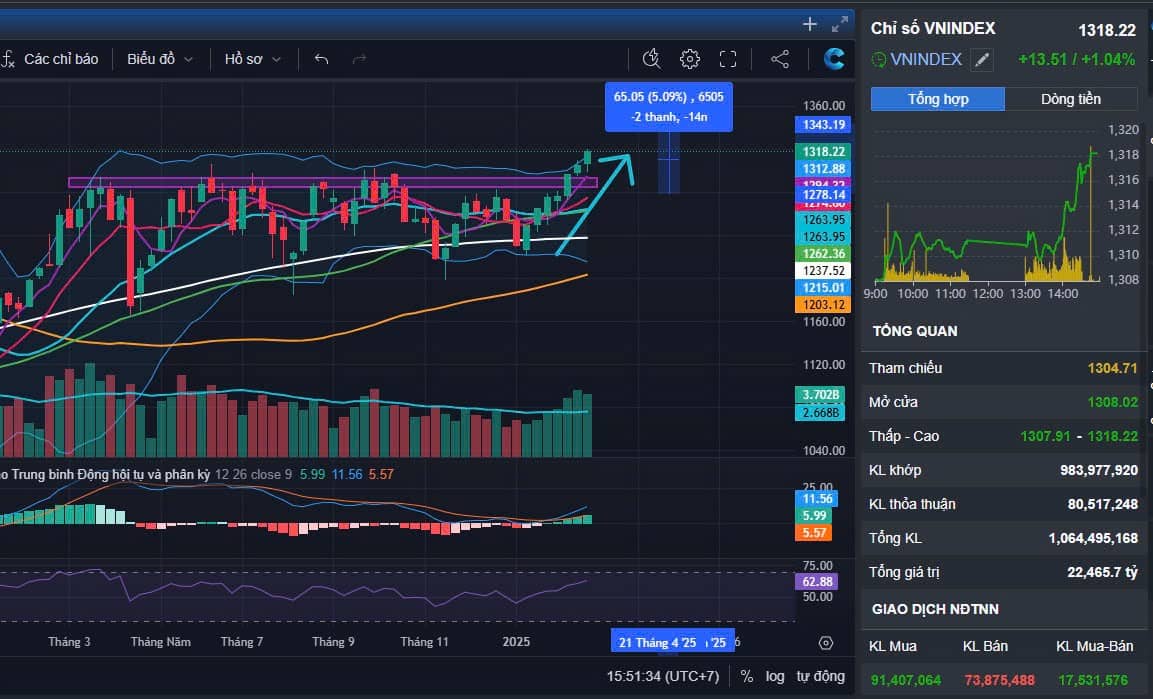Click the 15:51:34 (UTC+7) timezone button

[663, 676]
